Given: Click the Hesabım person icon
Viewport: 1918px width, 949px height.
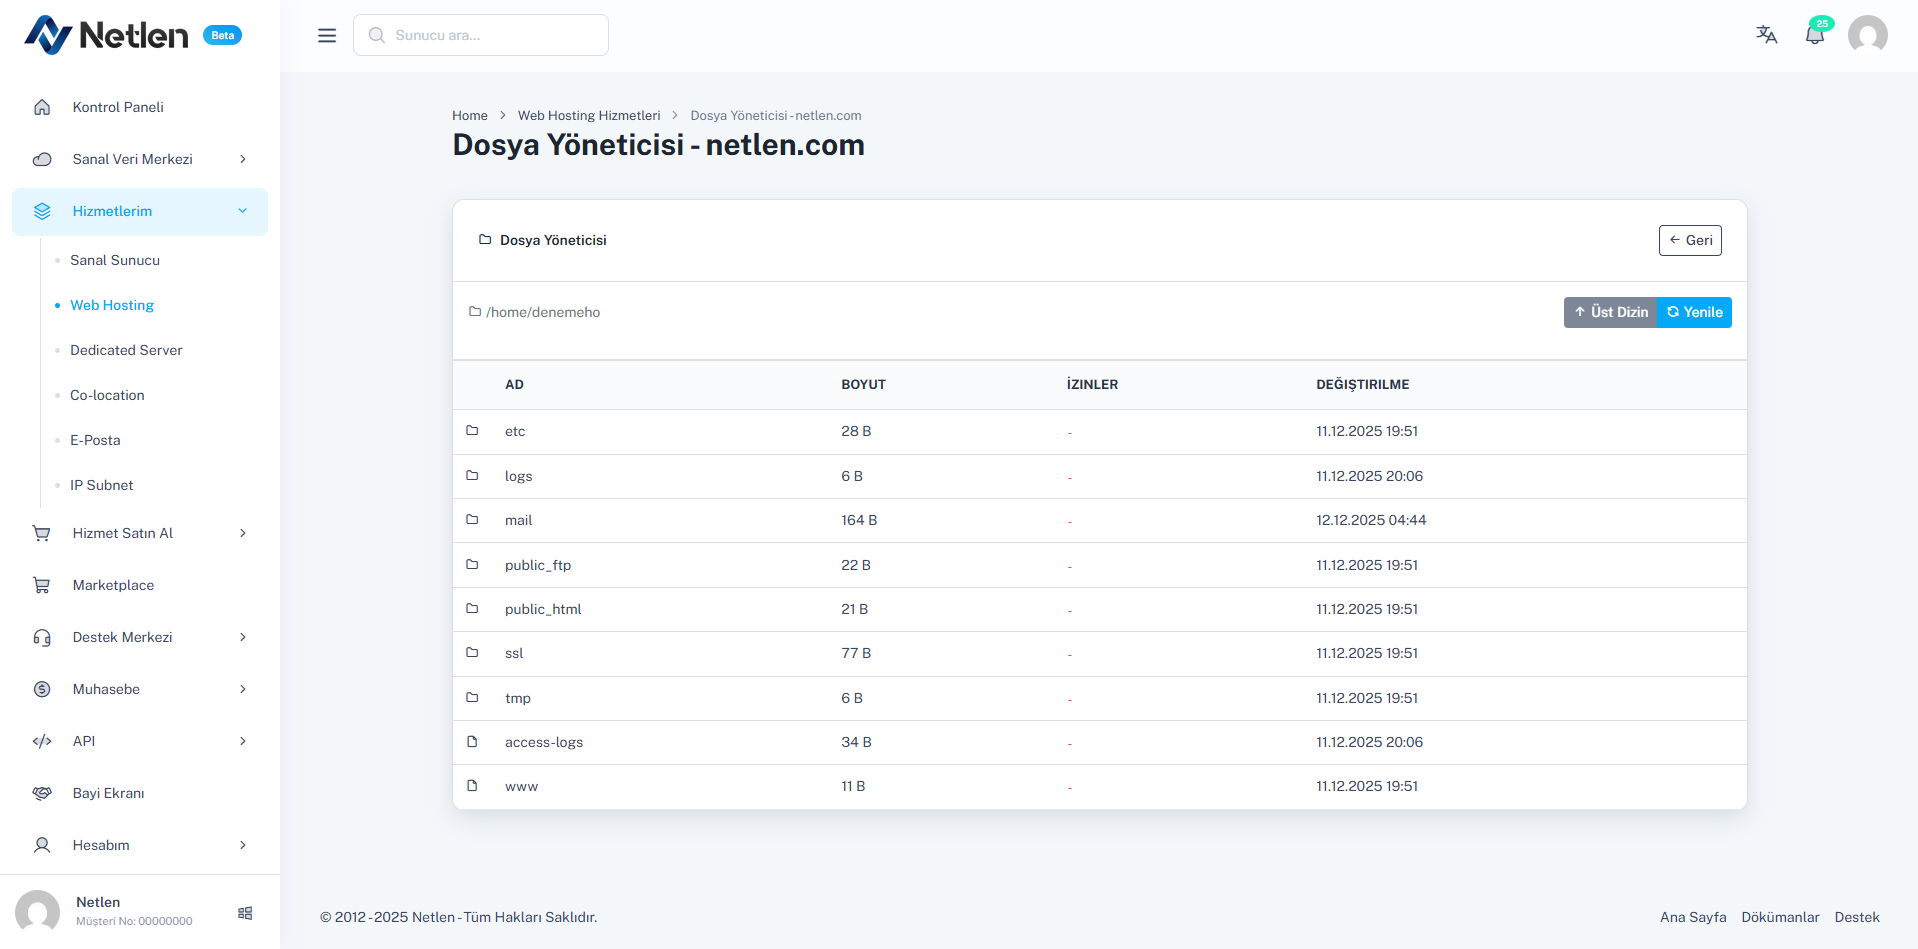Looking at the screenshot, I should tap(42, 845).
